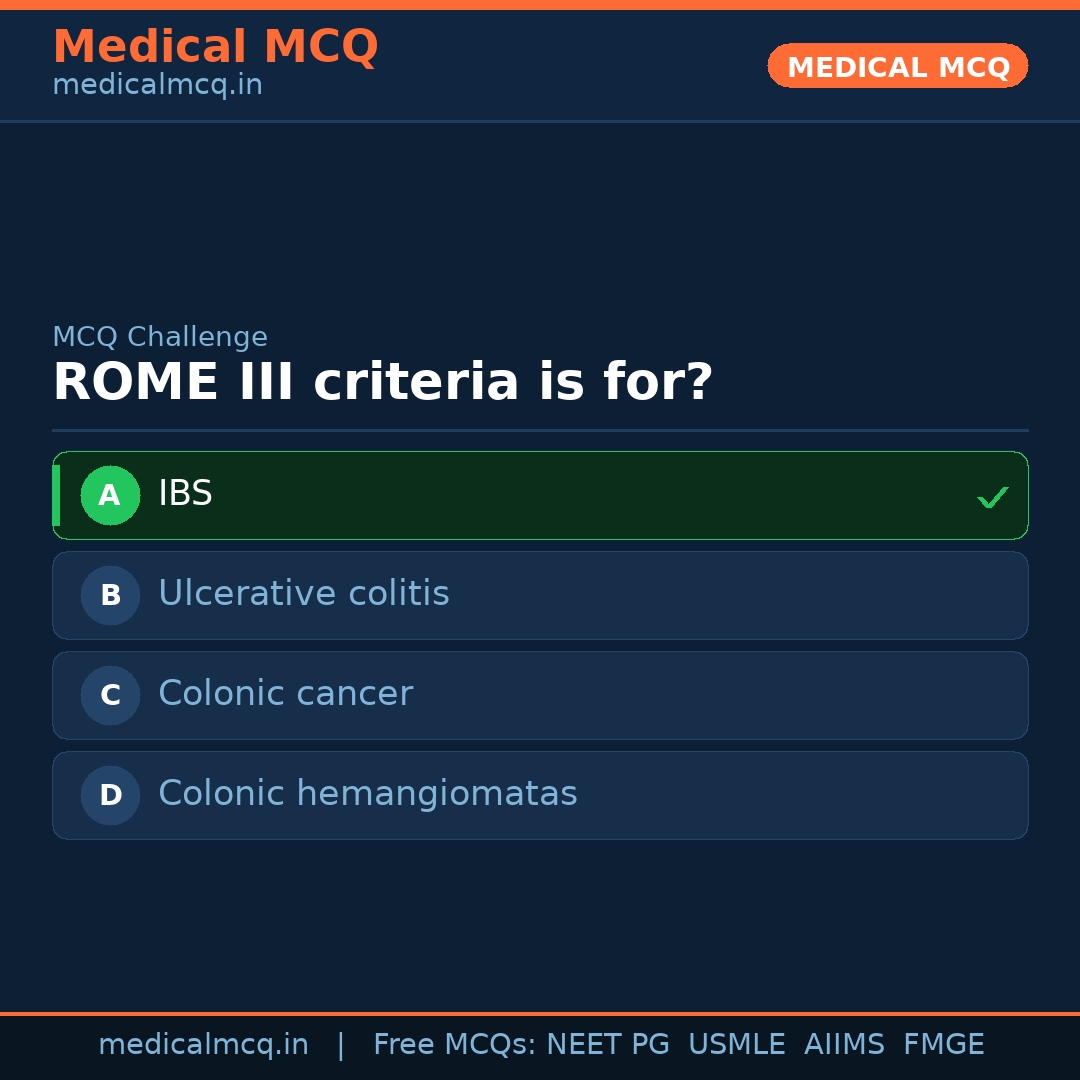Open medicalmcq.in link under the header title
Screen dimensions: 1080x1080
[x=157, y=85]
